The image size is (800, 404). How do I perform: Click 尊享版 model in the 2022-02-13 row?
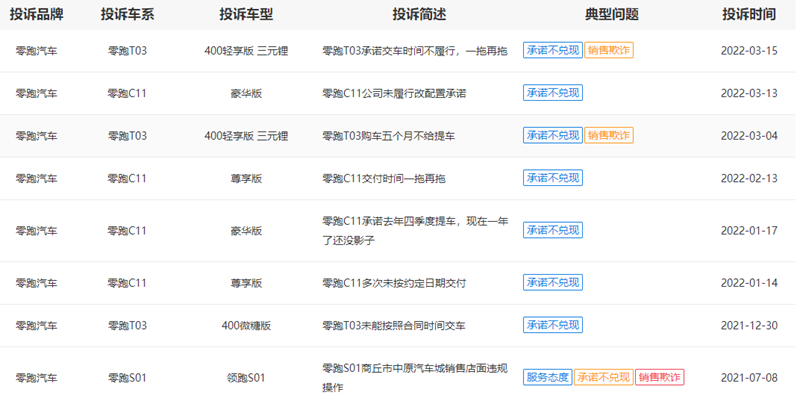pyautogui.click(x=246, y=178)
